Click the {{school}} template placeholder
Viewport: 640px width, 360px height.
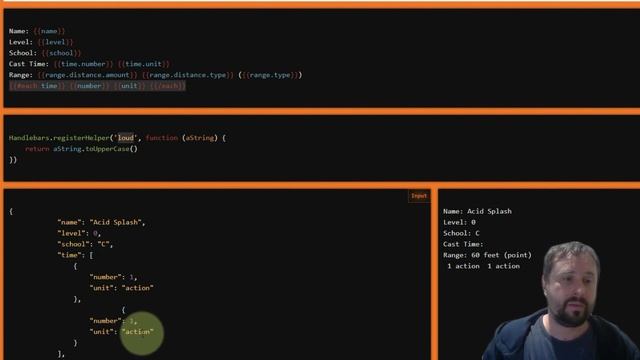tap(61, 53)
